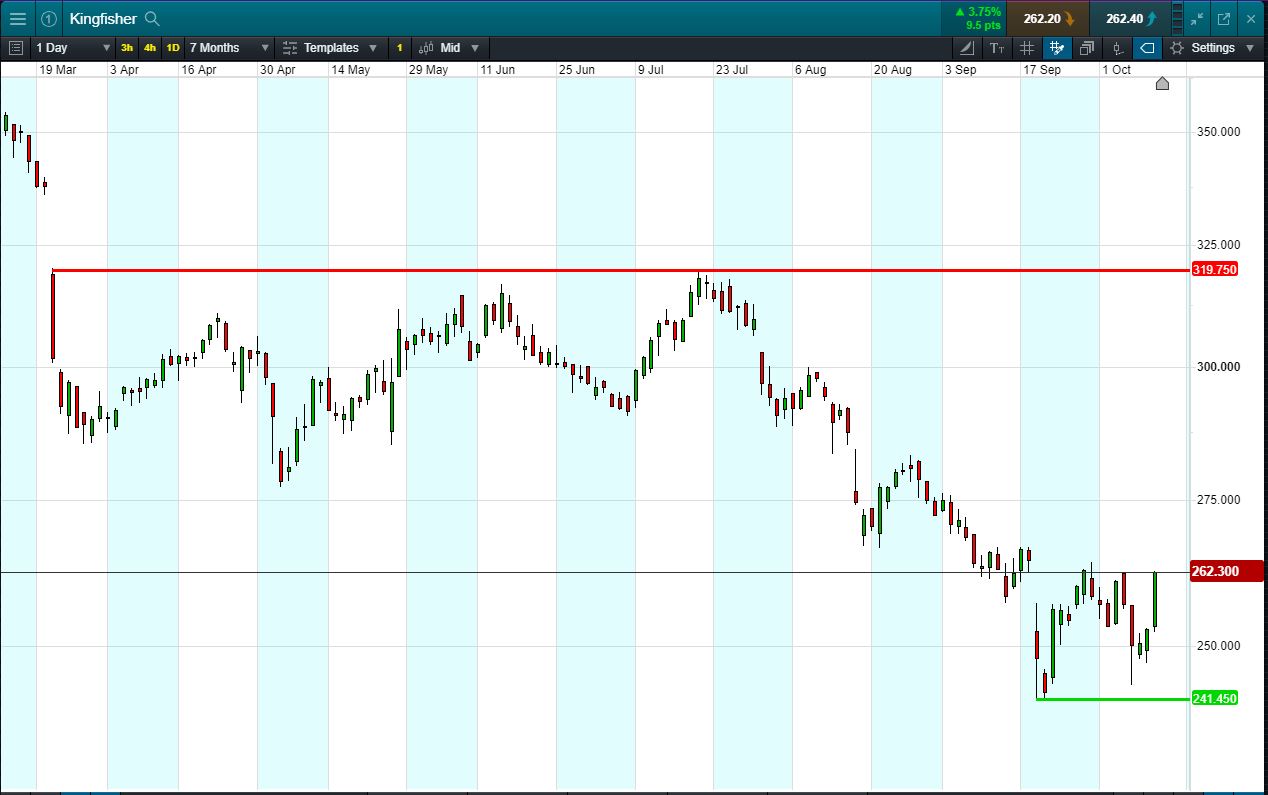The image size is (1268, 795).
Task: Click the buy price 262.40 button
Action: (x=1131, y=18)
